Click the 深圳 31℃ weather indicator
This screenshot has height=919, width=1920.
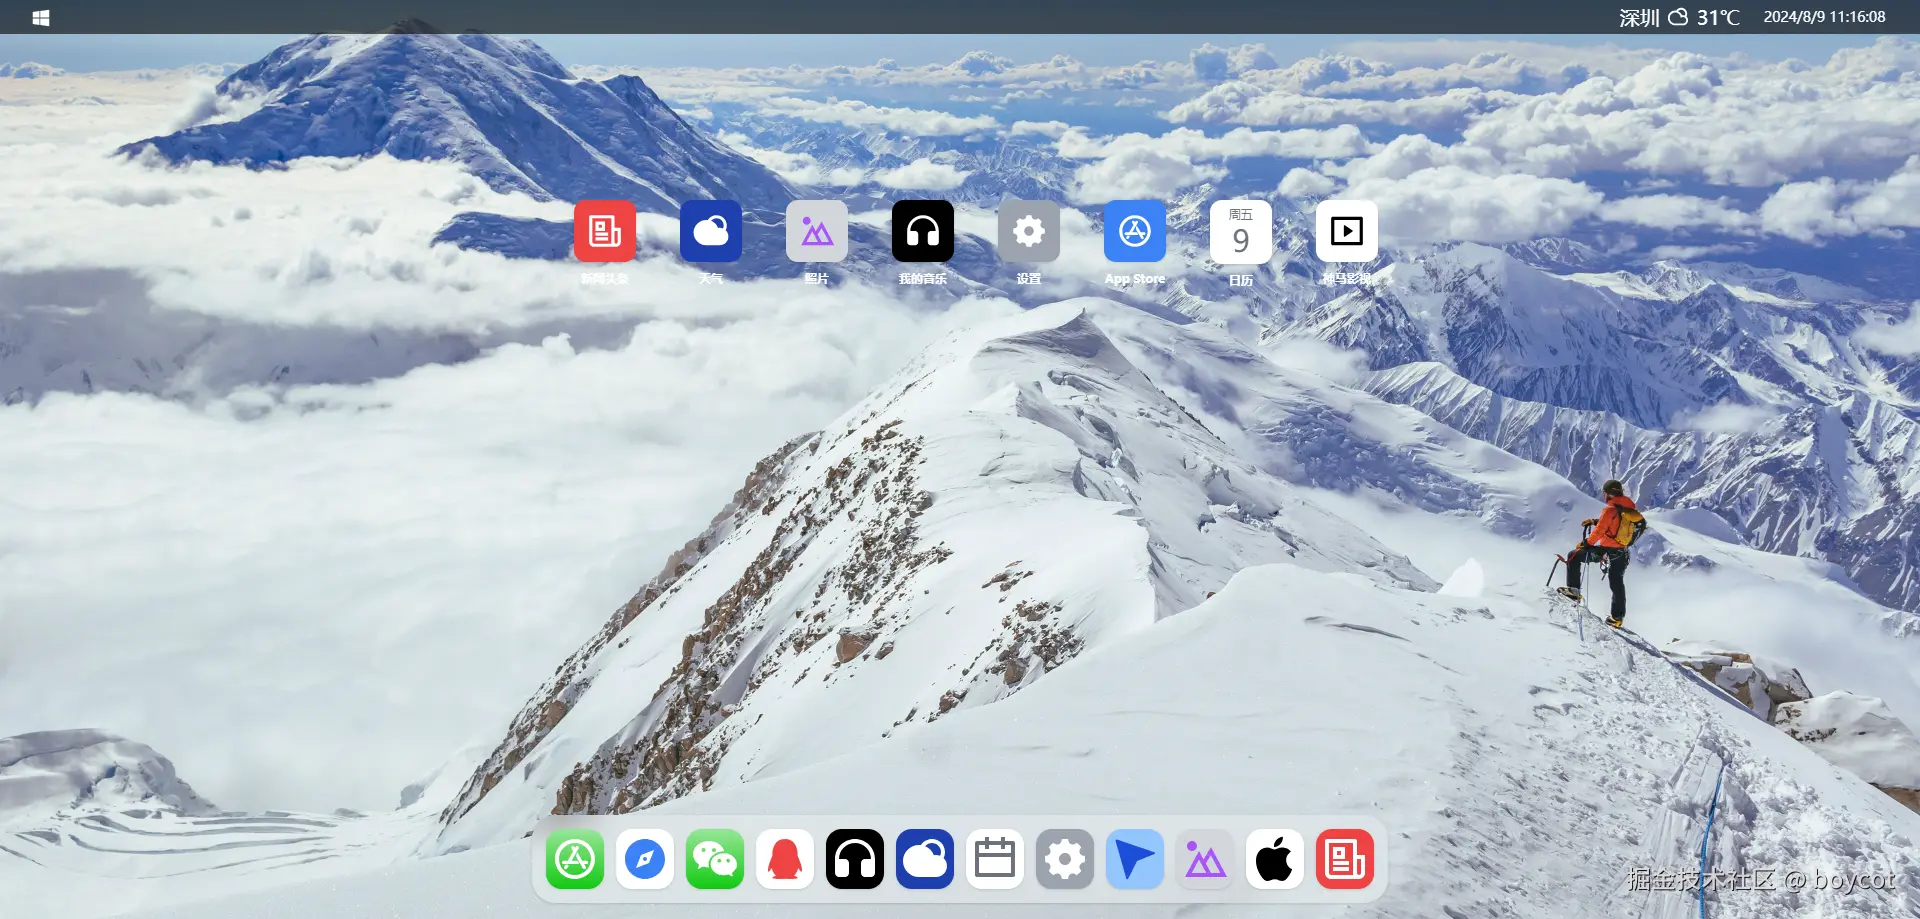(1680, 17)
